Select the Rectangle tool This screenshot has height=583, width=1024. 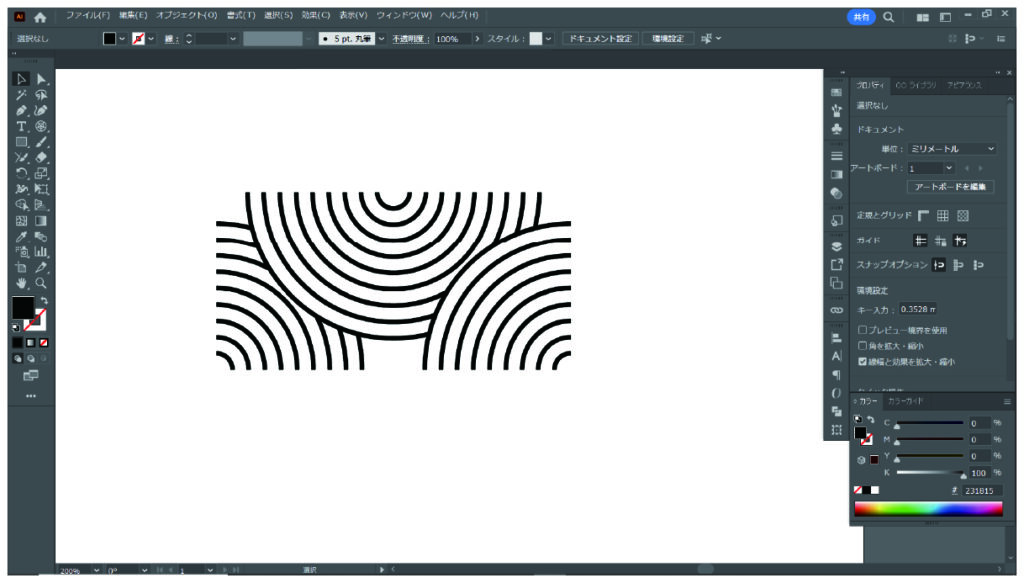point(21,142)
